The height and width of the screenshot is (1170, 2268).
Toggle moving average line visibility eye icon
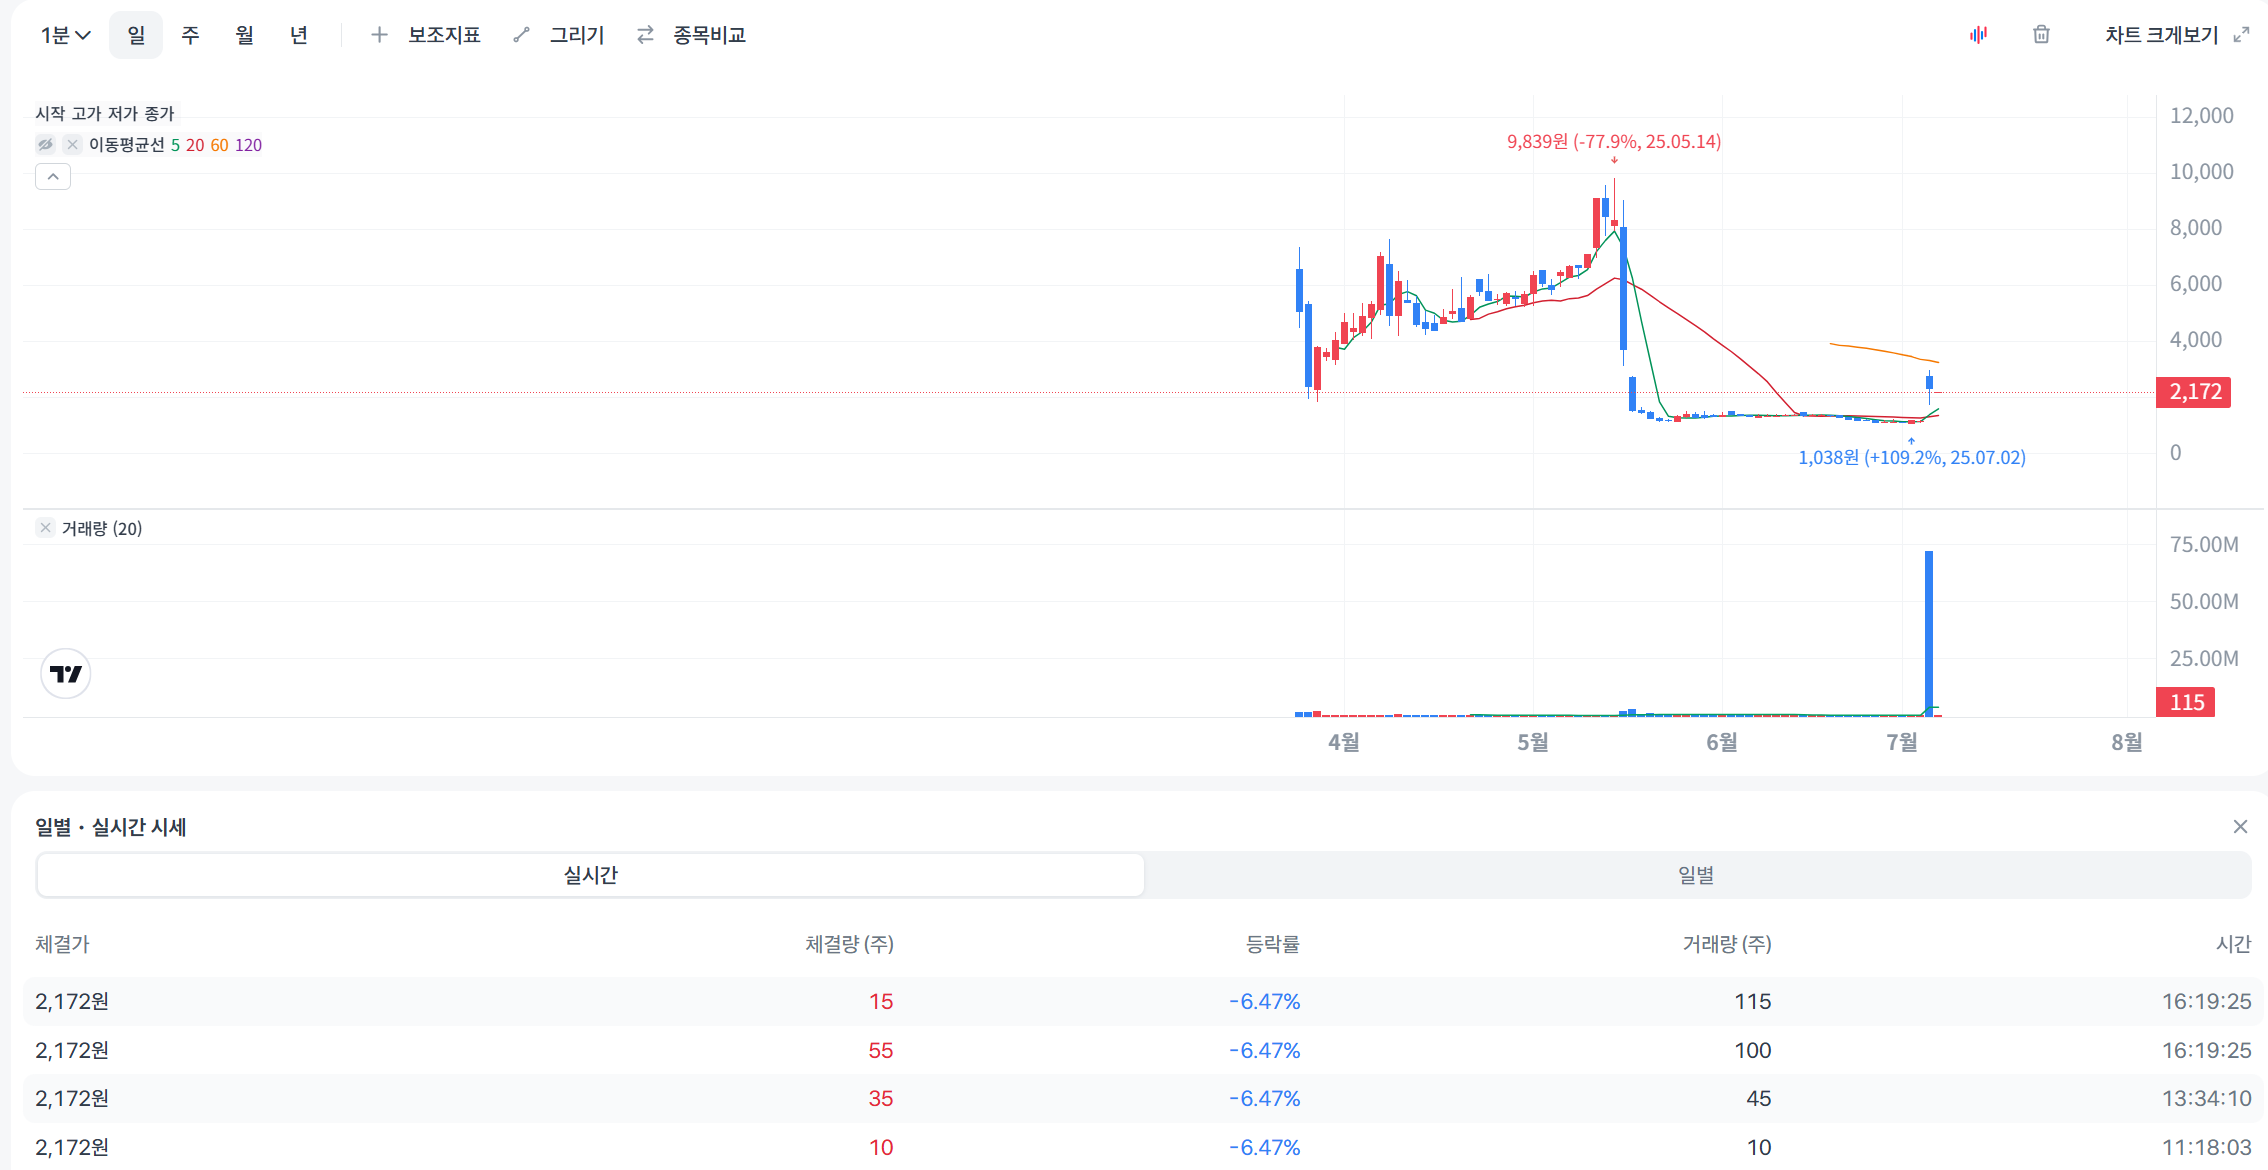[46, 145]
